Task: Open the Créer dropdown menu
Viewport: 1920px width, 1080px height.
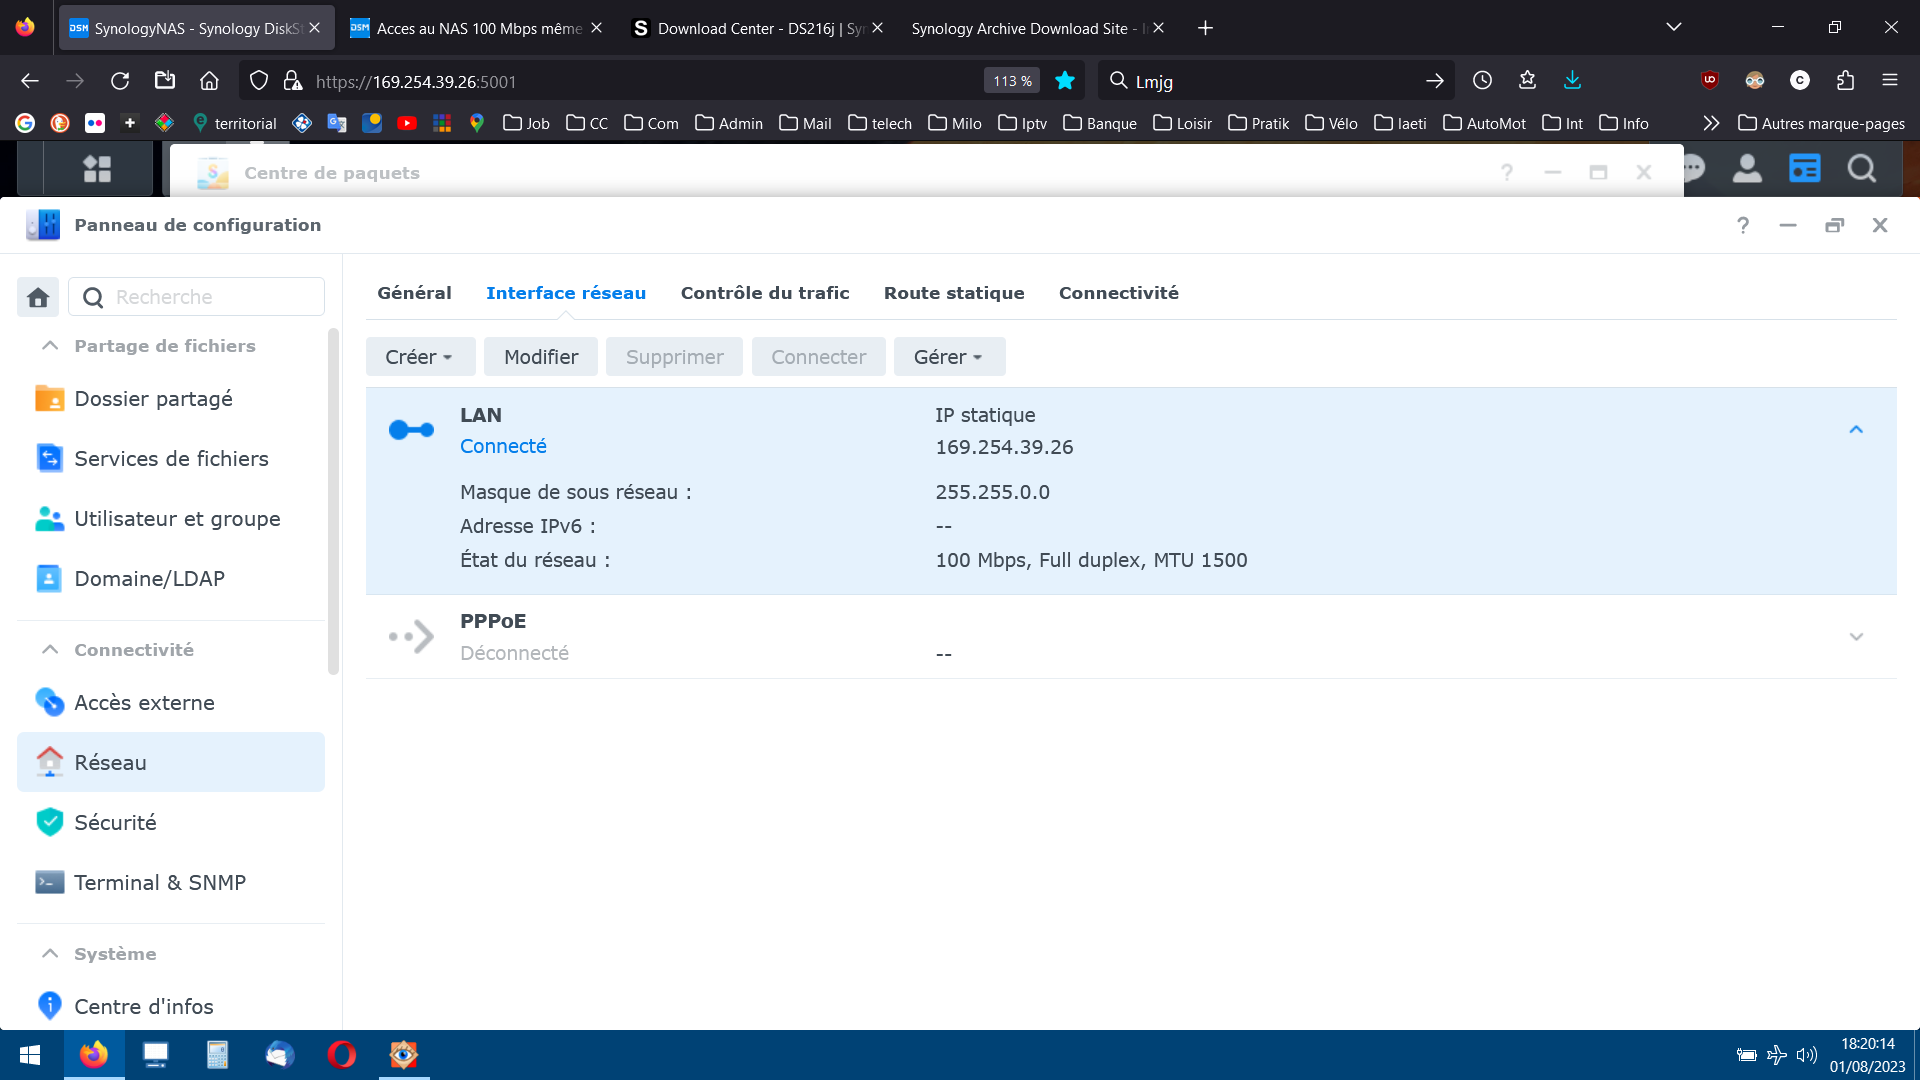Action: (x=419, y=357)
